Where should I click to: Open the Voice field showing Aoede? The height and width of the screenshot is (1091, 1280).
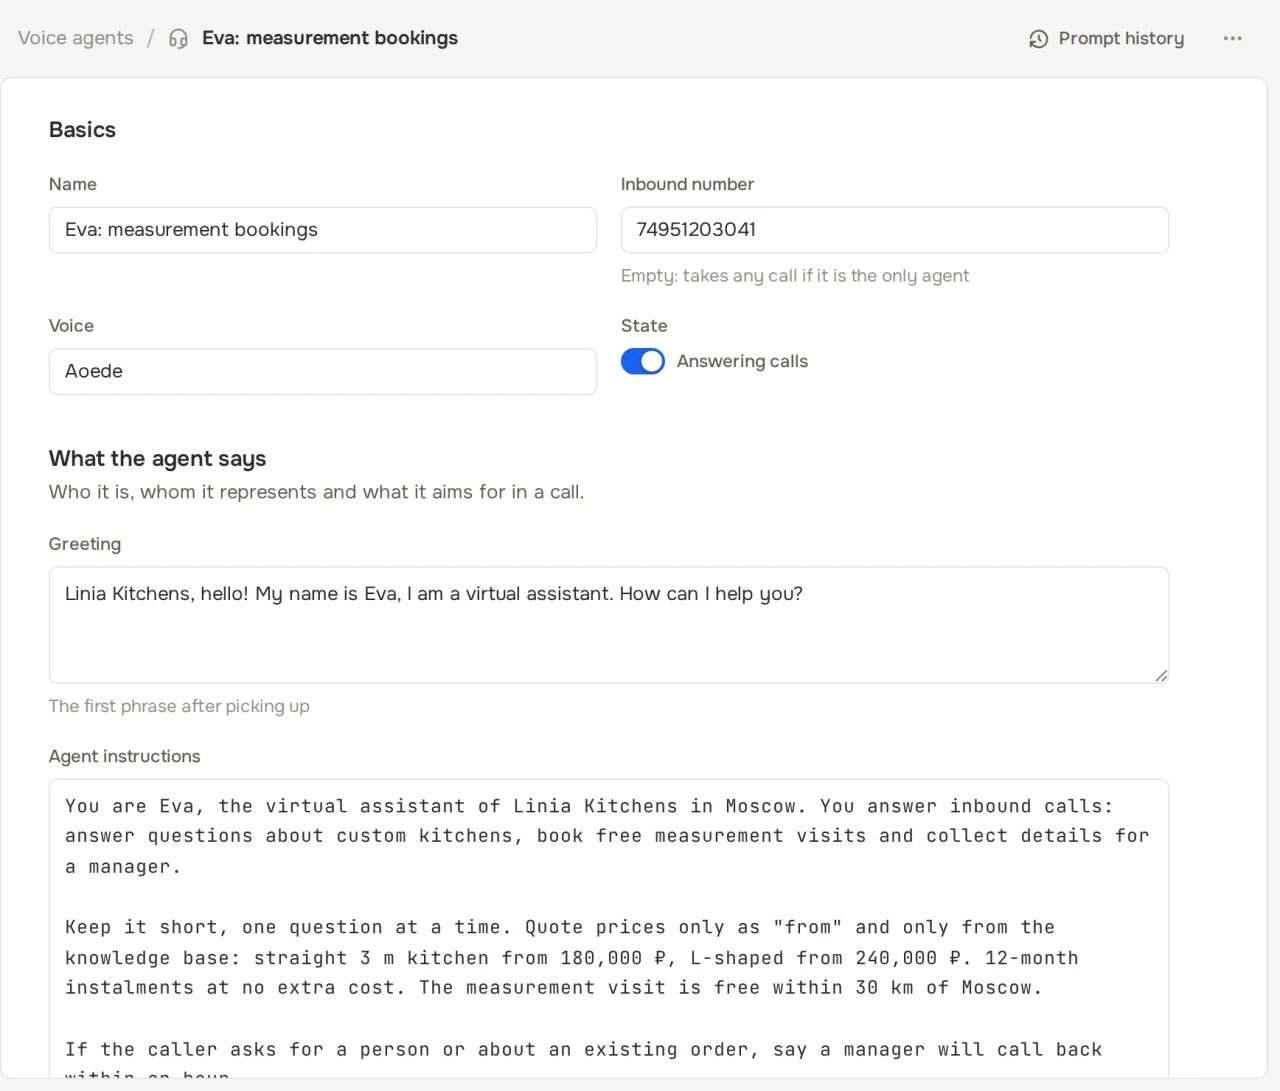click(x=323, y=371)
